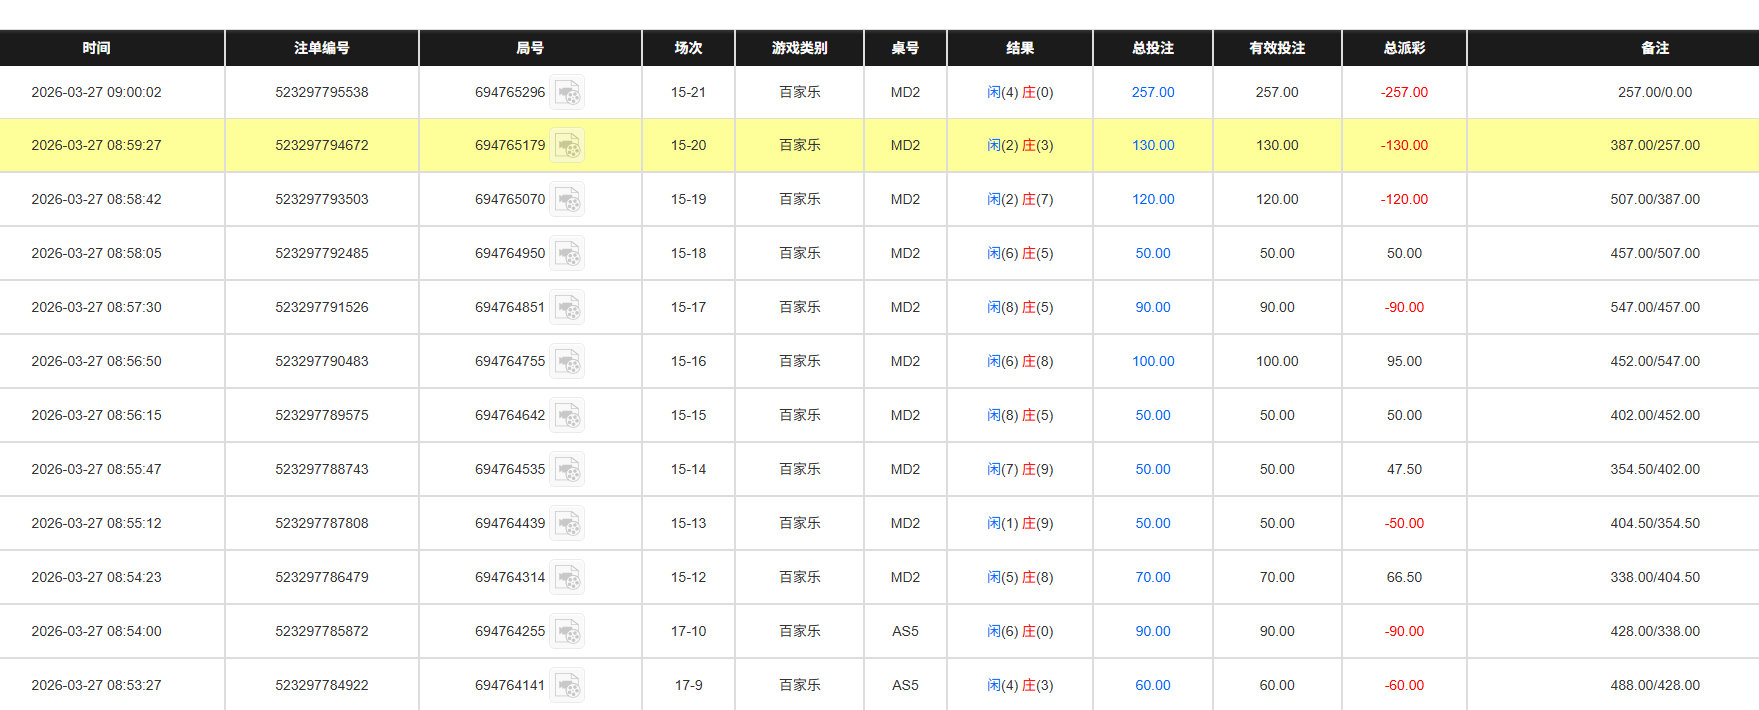
Task: Select bet slip number 523297785872
Action: (x=322, y=631)
